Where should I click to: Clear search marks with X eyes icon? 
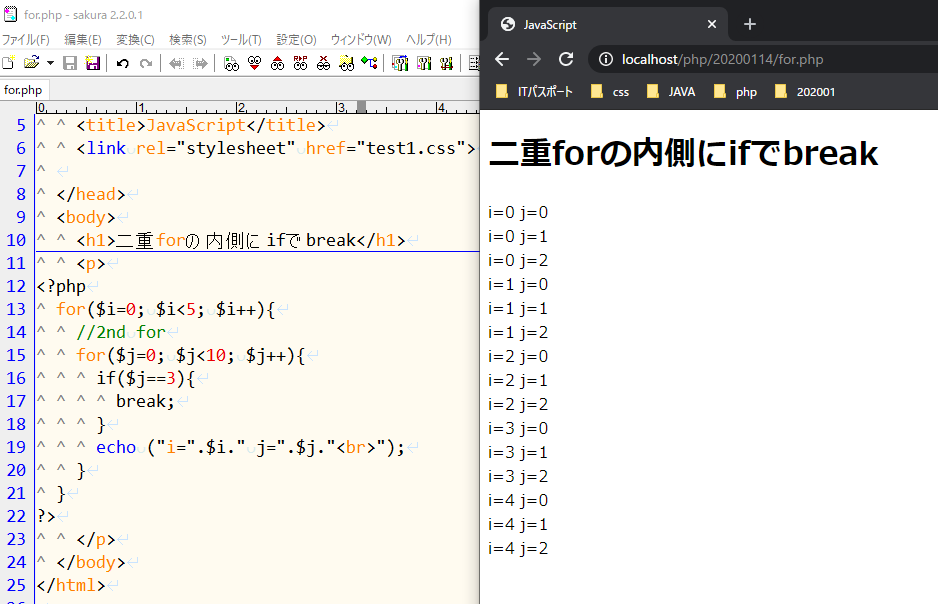pyautogui.click(x=323, y=63)
